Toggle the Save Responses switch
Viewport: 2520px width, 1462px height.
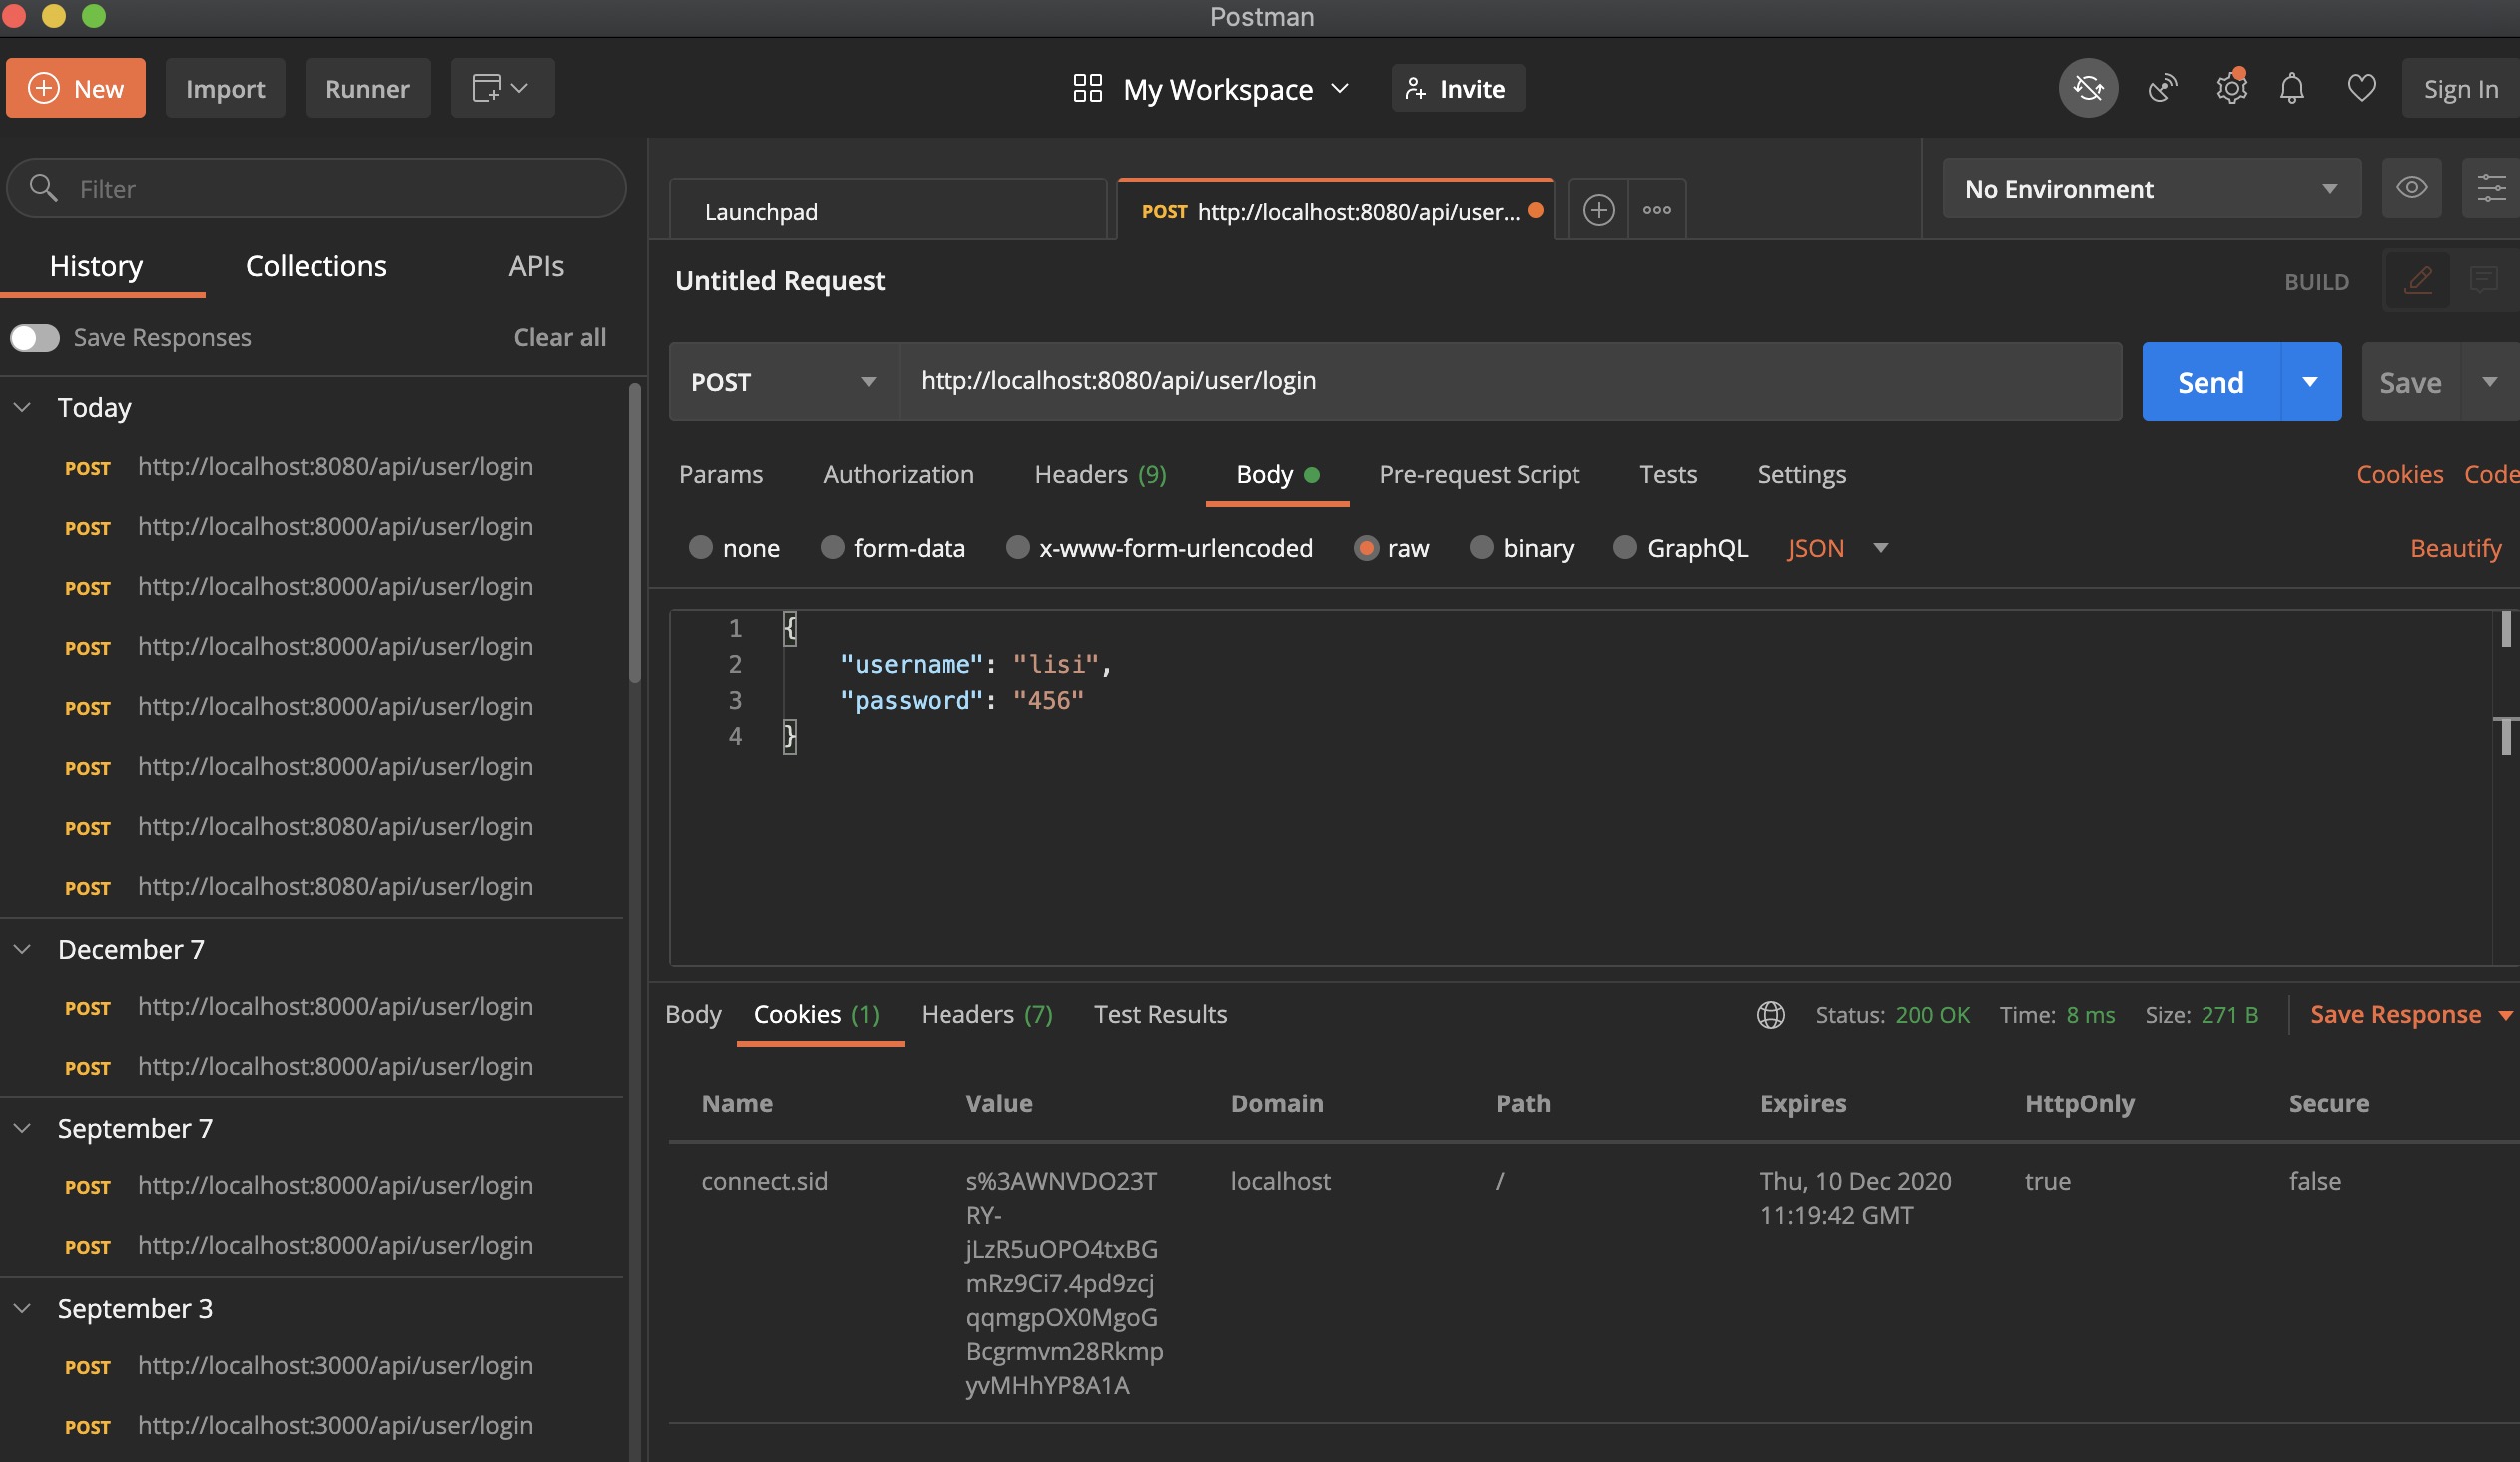pos(35,337)
